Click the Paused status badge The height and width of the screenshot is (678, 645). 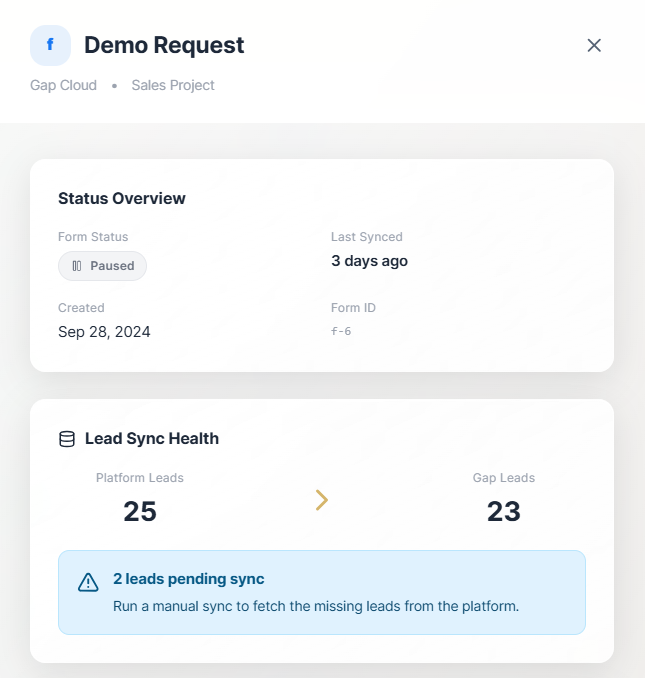tap(102, 265)
